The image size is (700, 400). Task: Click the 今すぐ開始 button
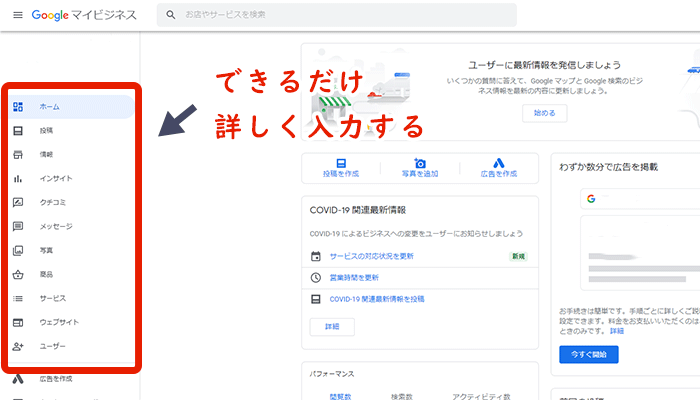point(589,354)
